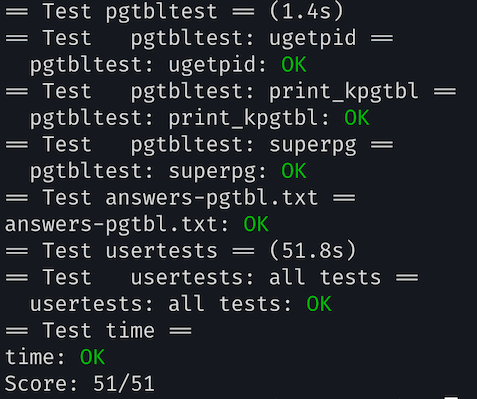
Task: Click the pgtbltest: superpg result line
Action: pos(168,171)
